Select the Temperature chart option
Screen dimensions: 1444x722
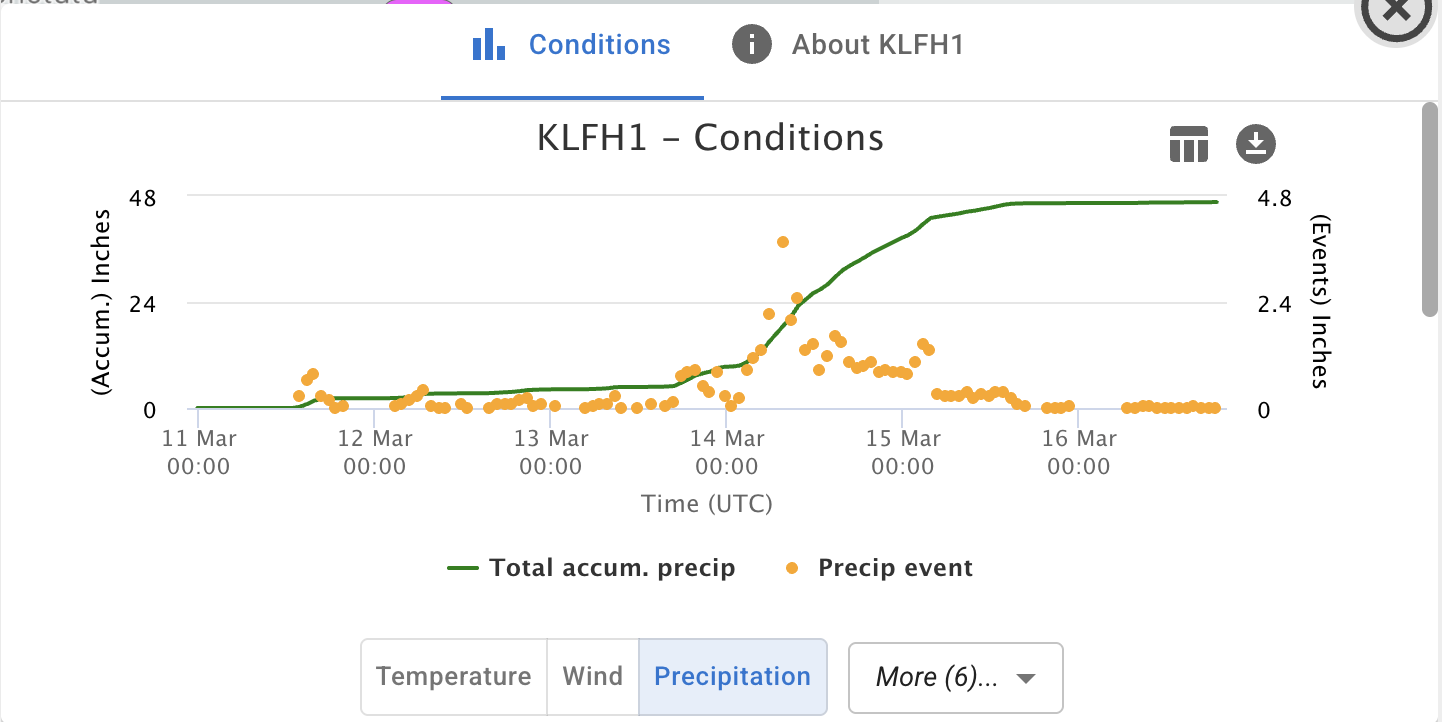[x=453, y=677]
